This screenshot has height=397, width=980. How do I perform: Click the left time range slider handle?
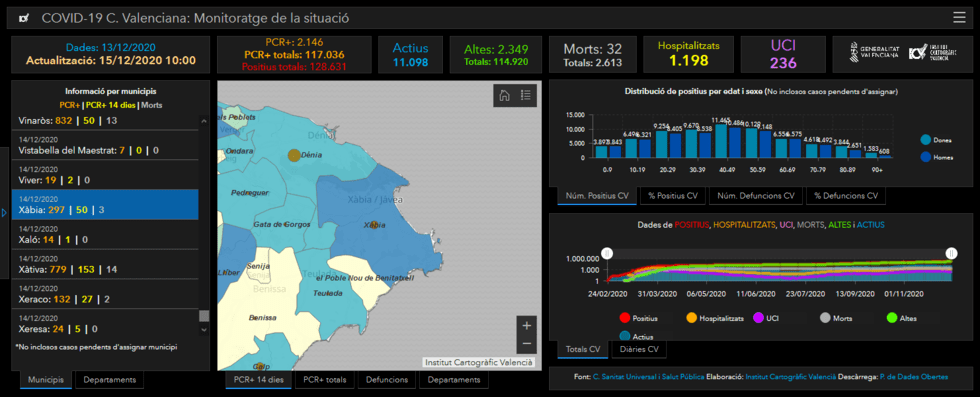pos(607,253)
